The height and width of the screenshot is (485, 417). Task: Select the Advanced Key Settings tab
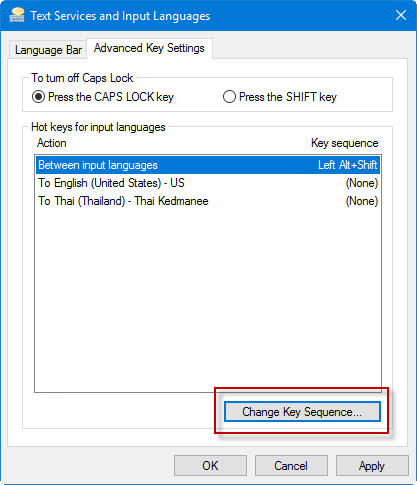(149, 48)
